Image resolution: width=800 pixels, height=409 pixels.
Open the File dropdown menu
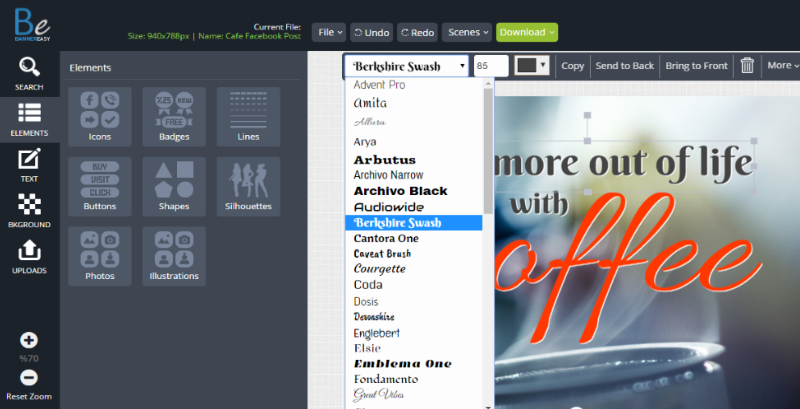coord(329,32)
